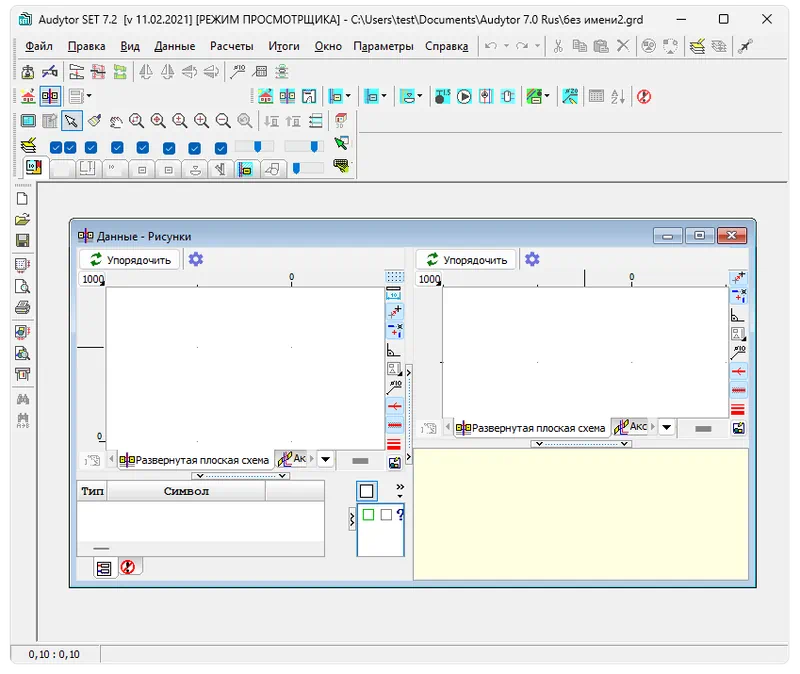800x674 pixels.
Task: Select the arrow pointer tool
Action: (71, 121)
